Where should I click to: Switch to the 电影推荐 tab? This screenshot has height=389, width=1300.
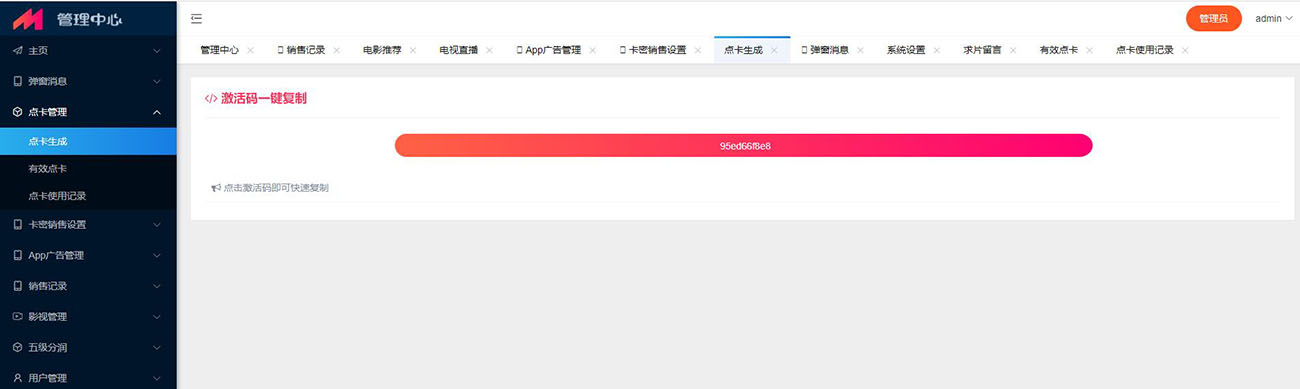pyautogui.click(x=382, y=49)
